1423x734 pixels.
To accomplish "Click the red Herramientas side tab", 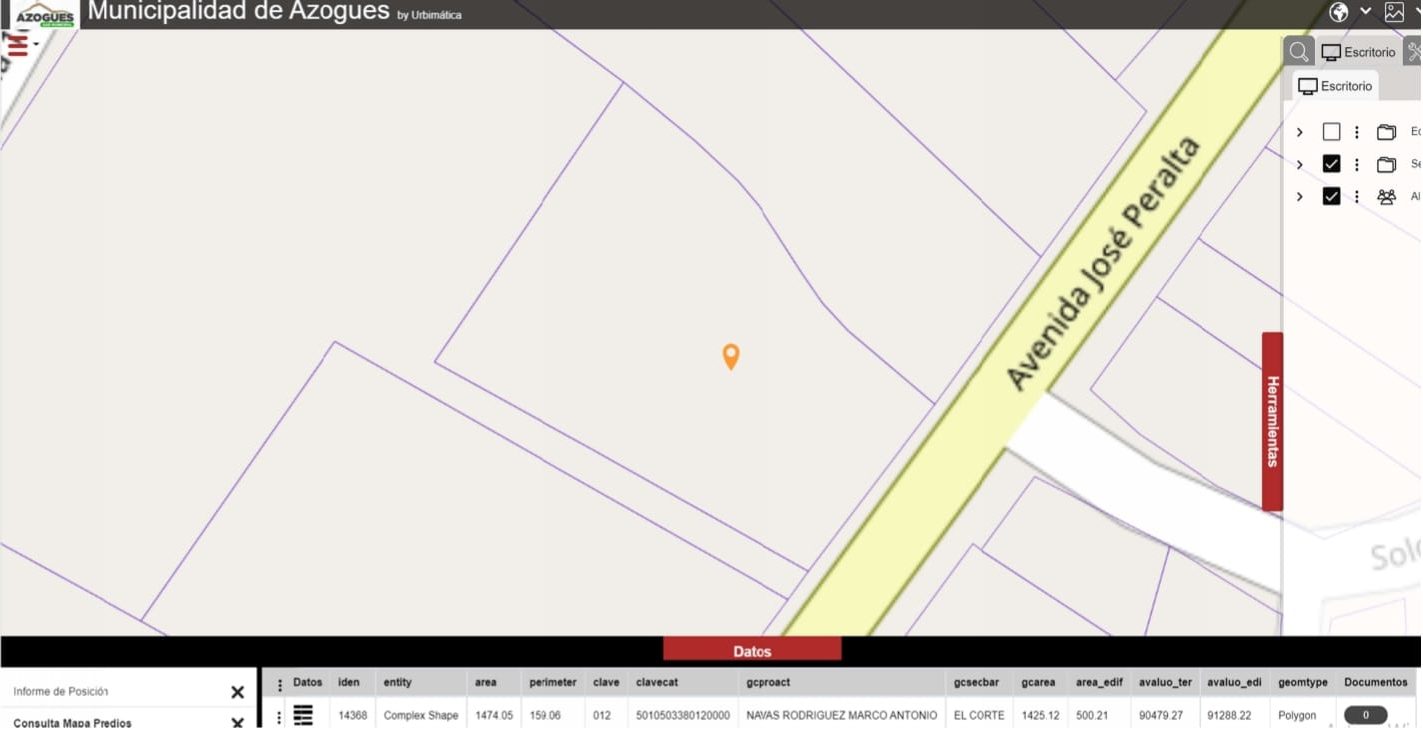I will (x=1272, y=421).
